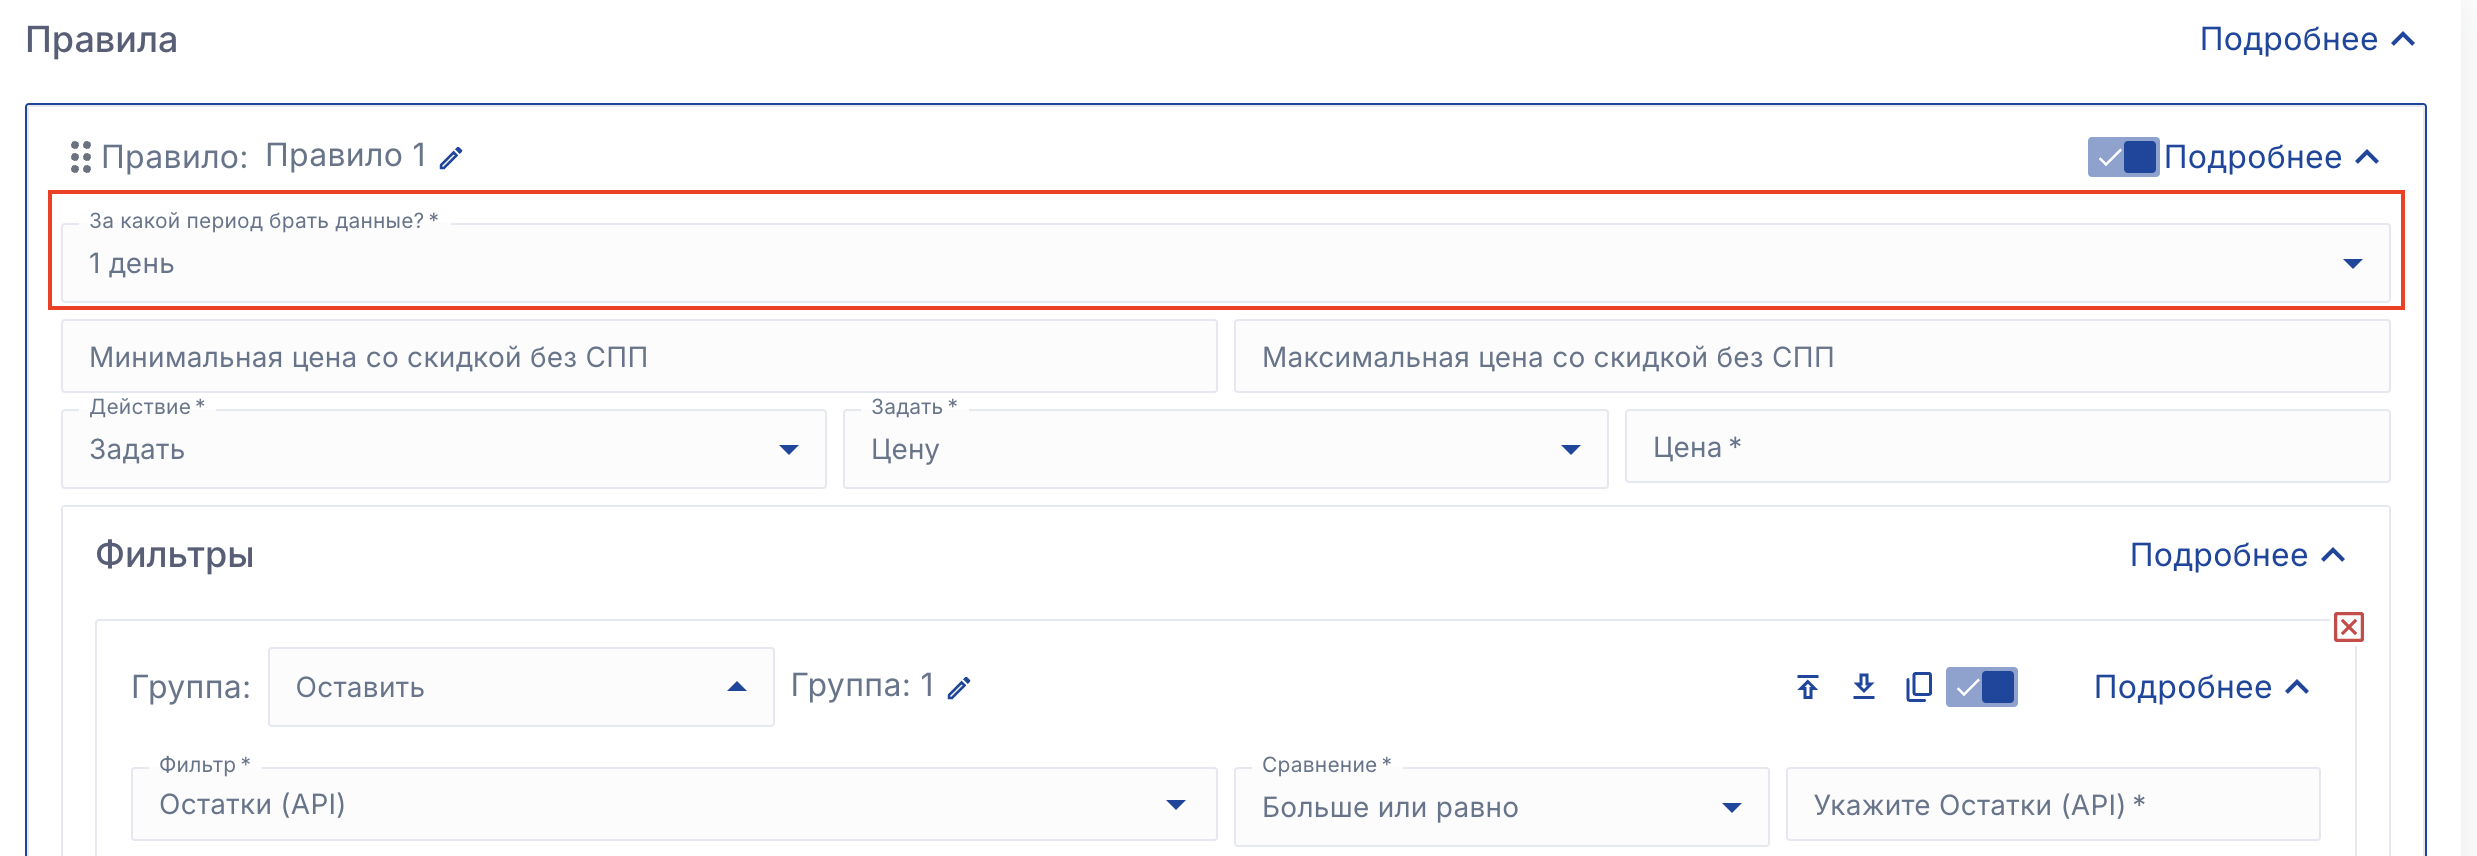Screen dimensions: 2477x856
Task: Disable the Группа 1 toggle switch
Action: (x=1981, y=687)
